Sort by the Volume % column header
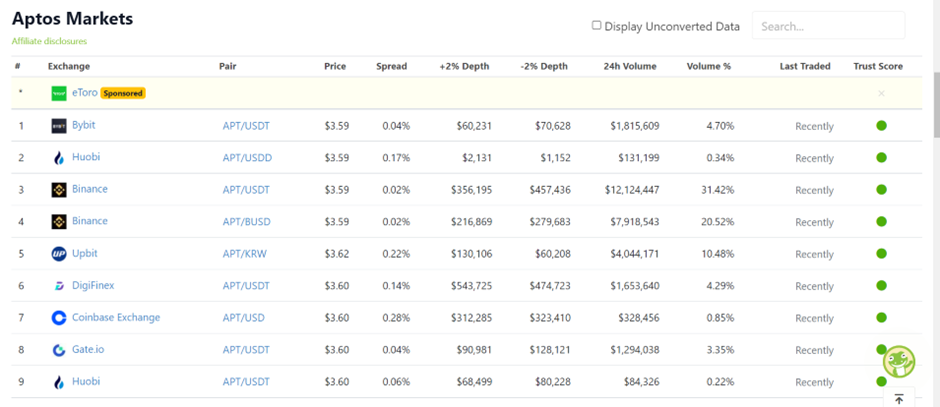940x407 pixels. pyautogui.click(x=709, y=67)
